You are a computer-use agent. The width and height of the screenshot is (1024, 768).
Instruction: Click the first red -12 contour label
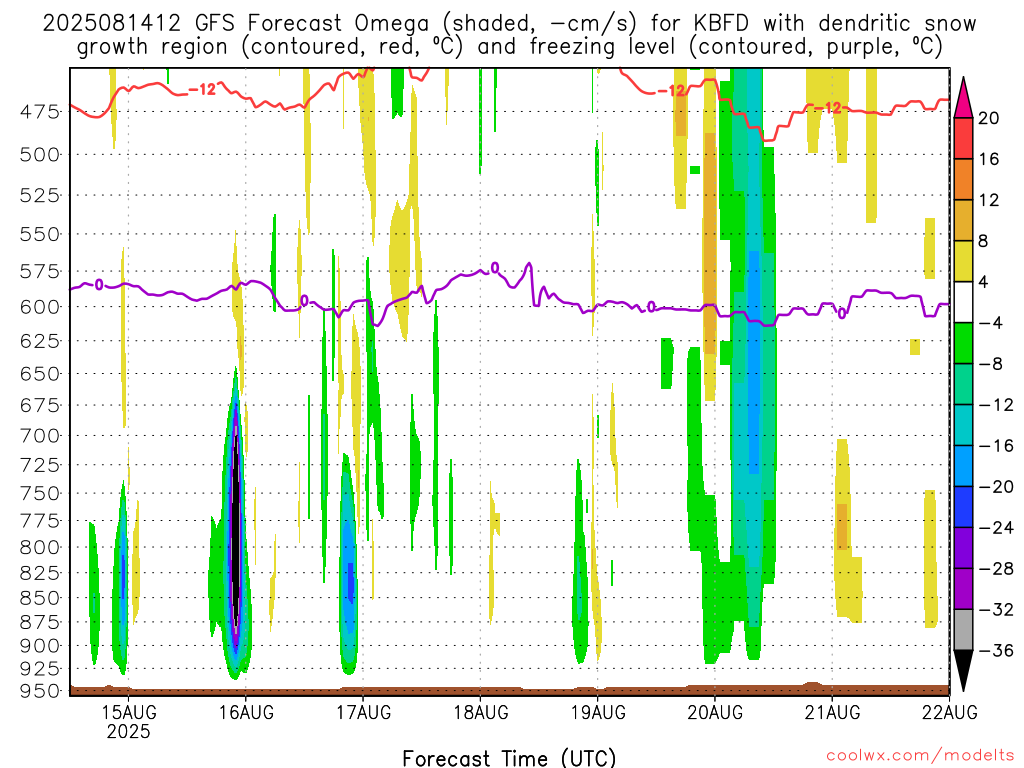pyautogui.click(x=202, y=90)
